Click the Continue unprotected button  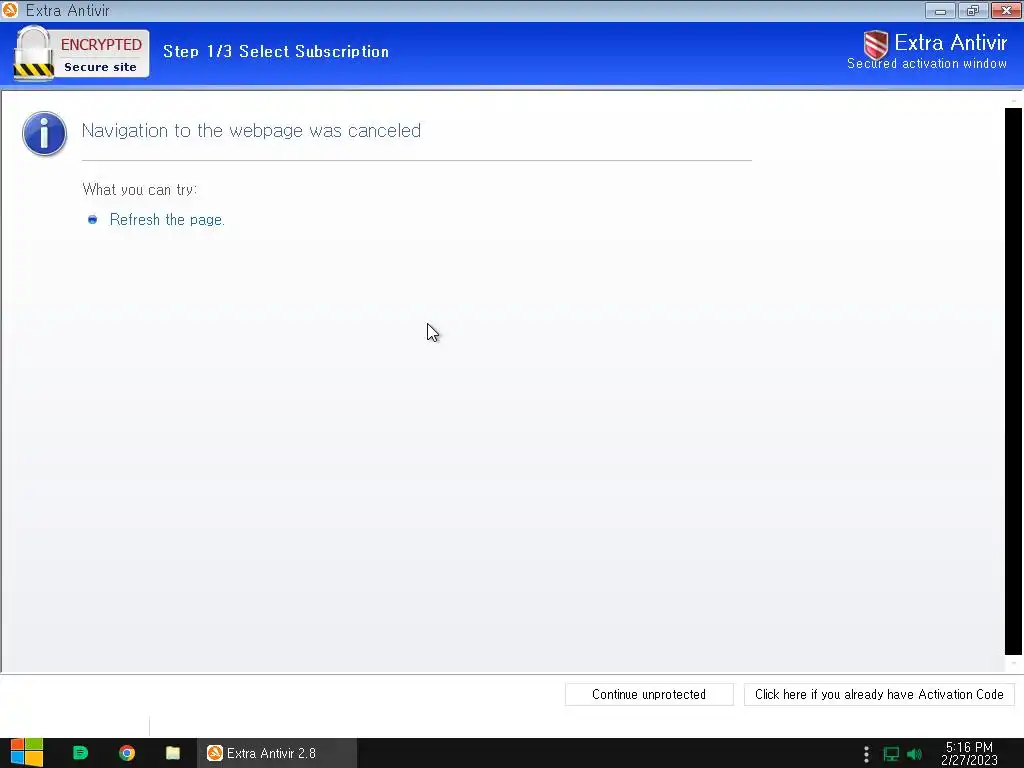(648, 694)
